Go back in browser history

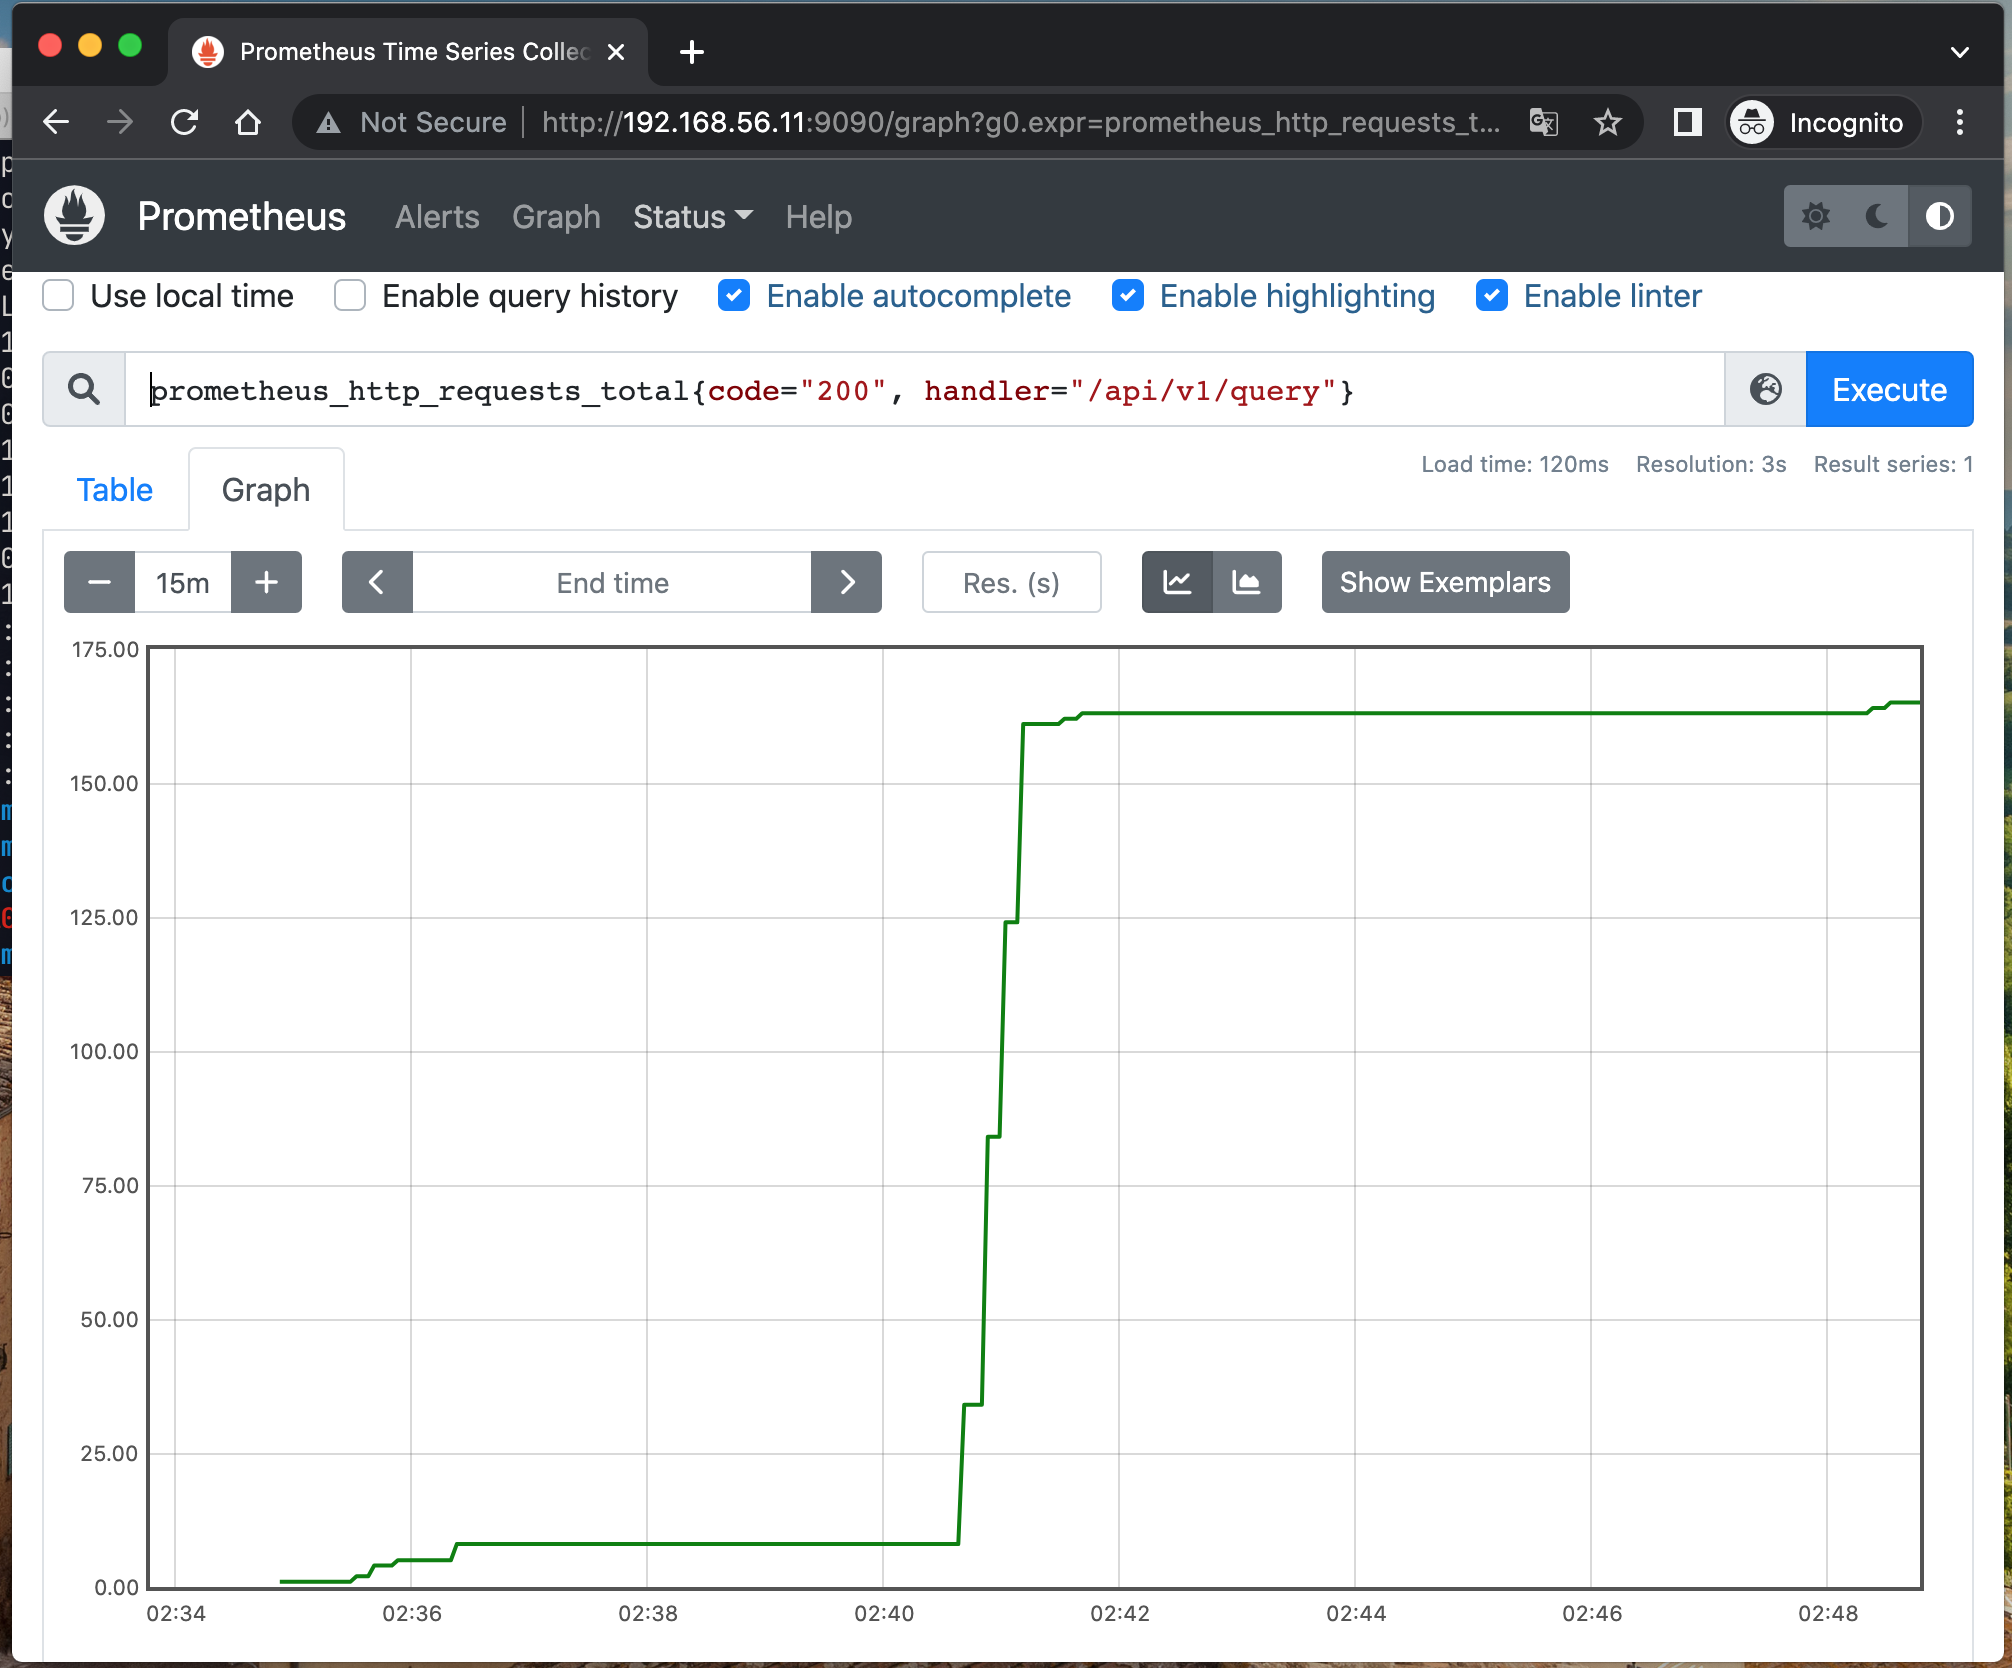point(56,122)
